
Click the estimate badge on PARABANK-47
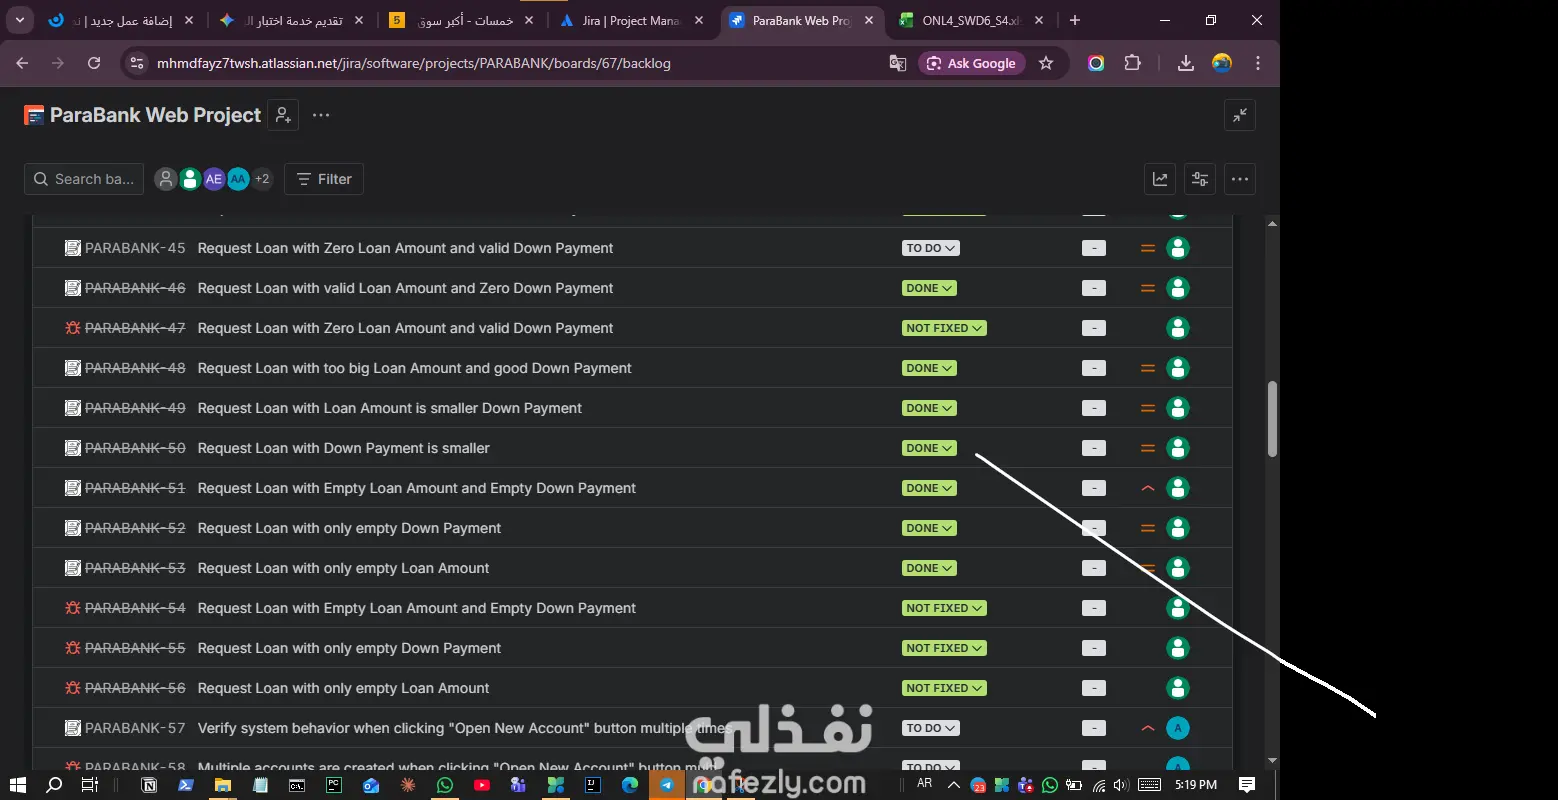[1094, 328]
